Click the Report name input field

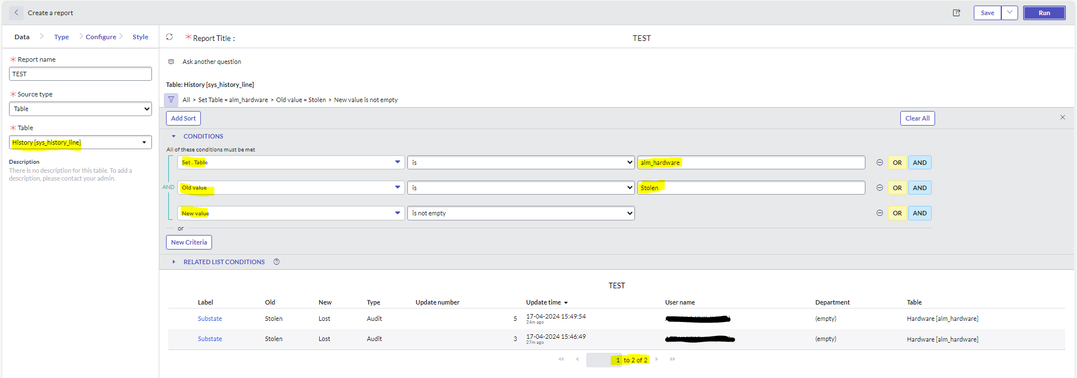click(80, 74)
